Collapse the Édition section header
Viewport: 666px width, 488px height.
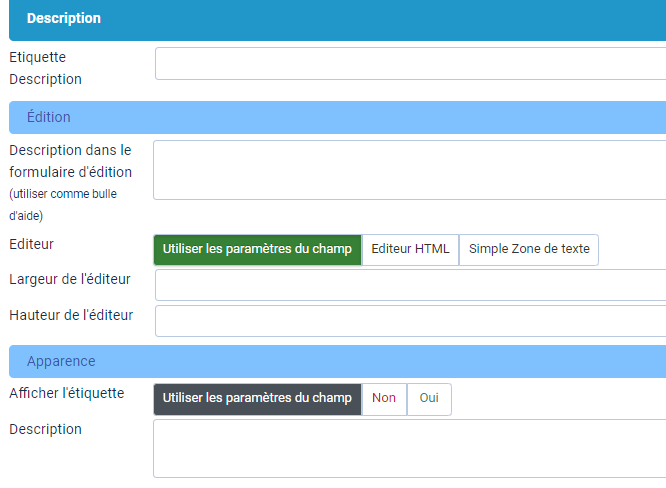pos(338,117)
